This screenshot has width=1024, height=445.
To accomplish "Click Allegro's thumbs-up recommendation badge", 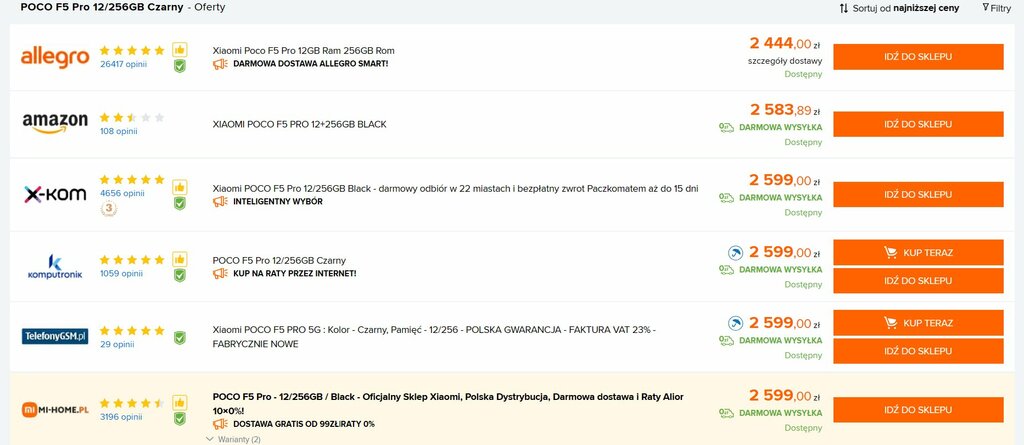I will point(180,50).
